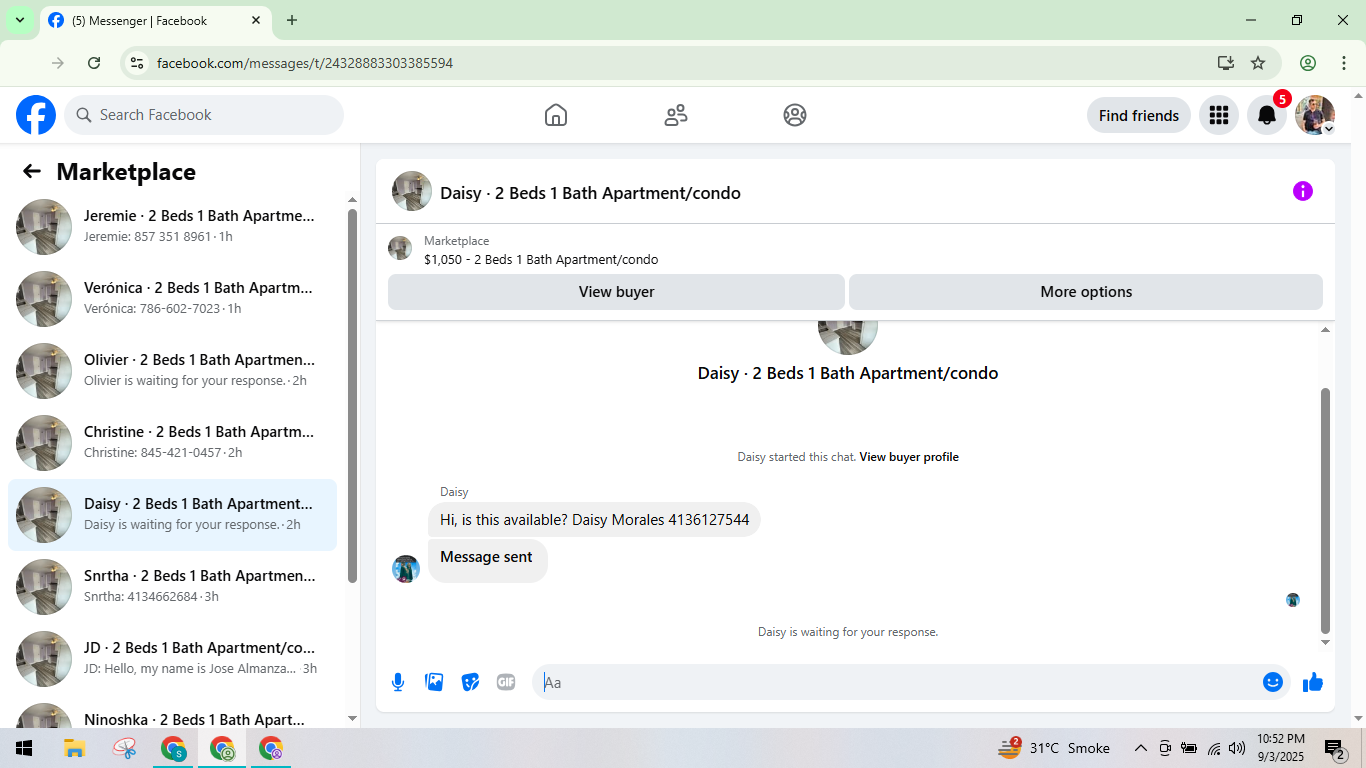Open the Chrome three-dot menu
Screen dimensions: 1366x768
coord(1344,63)
